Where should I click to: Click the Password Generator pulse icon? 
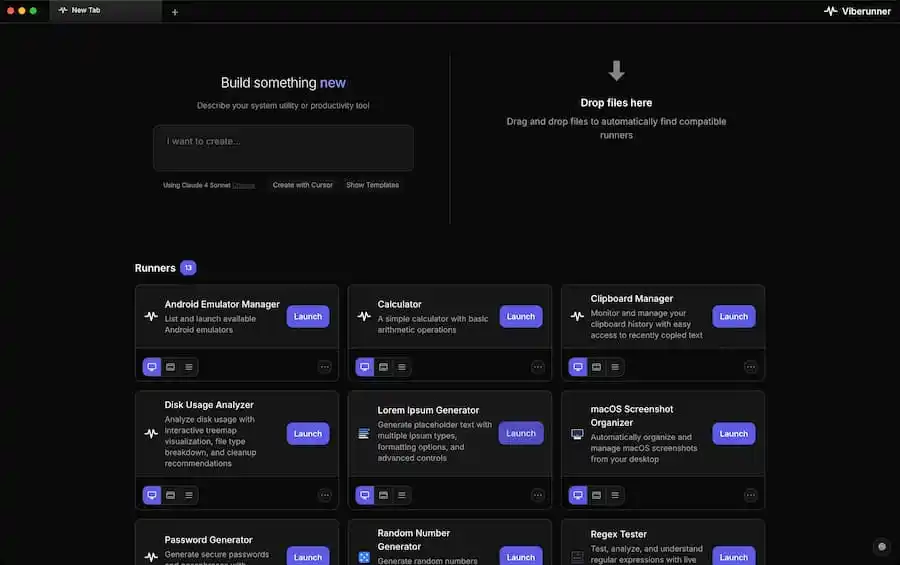click(x=151, y=556)
